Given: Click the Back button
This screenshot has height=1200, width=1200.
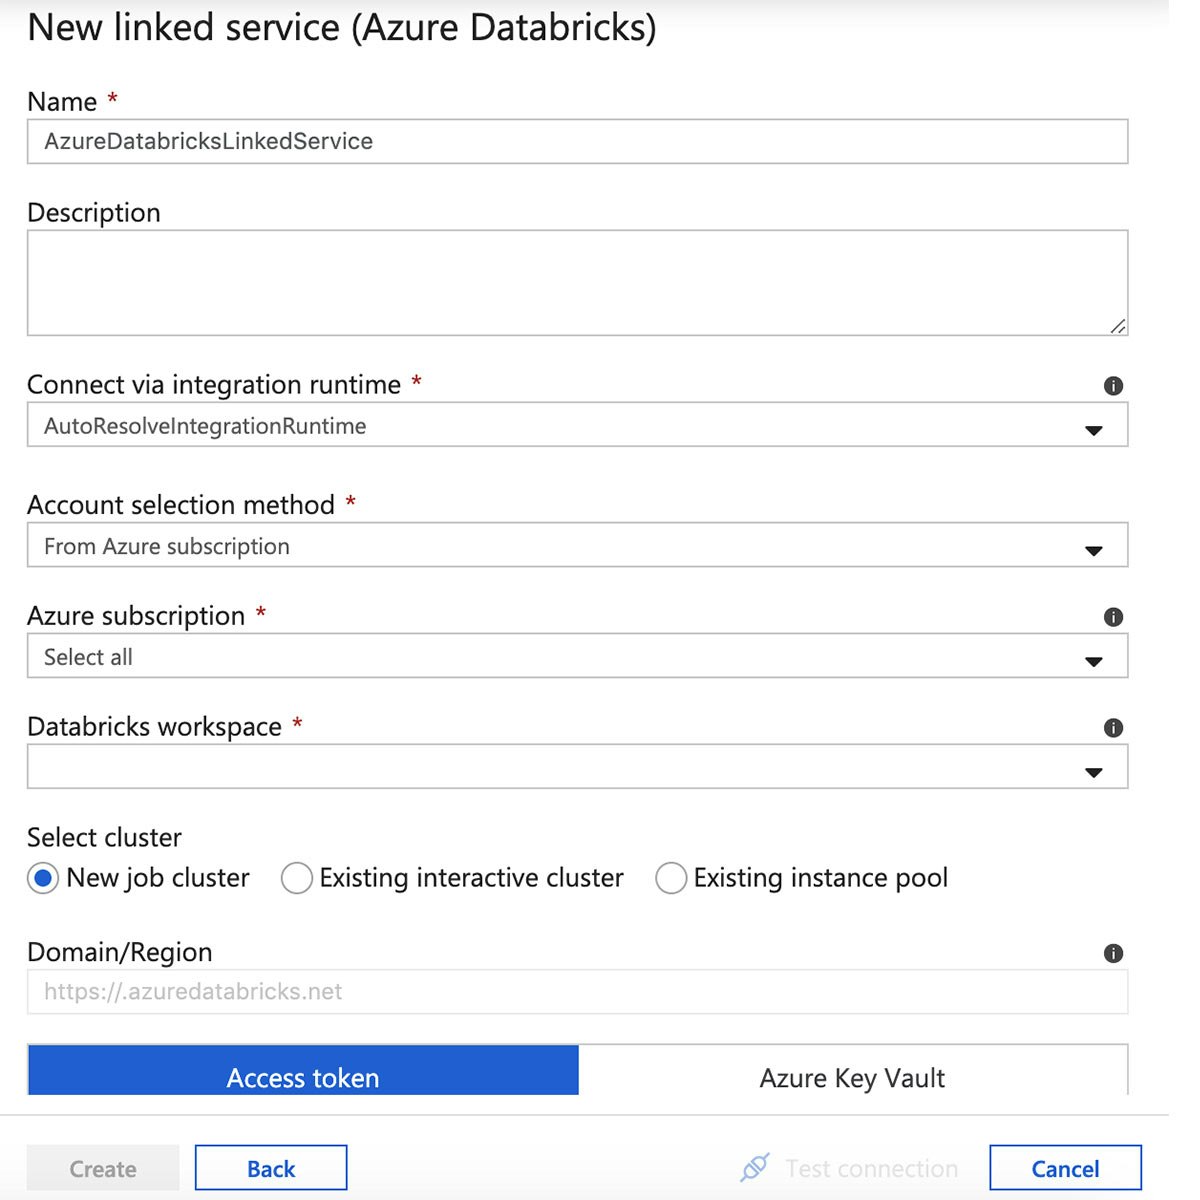Looking at the screenshot, I should click(271, 1168).
